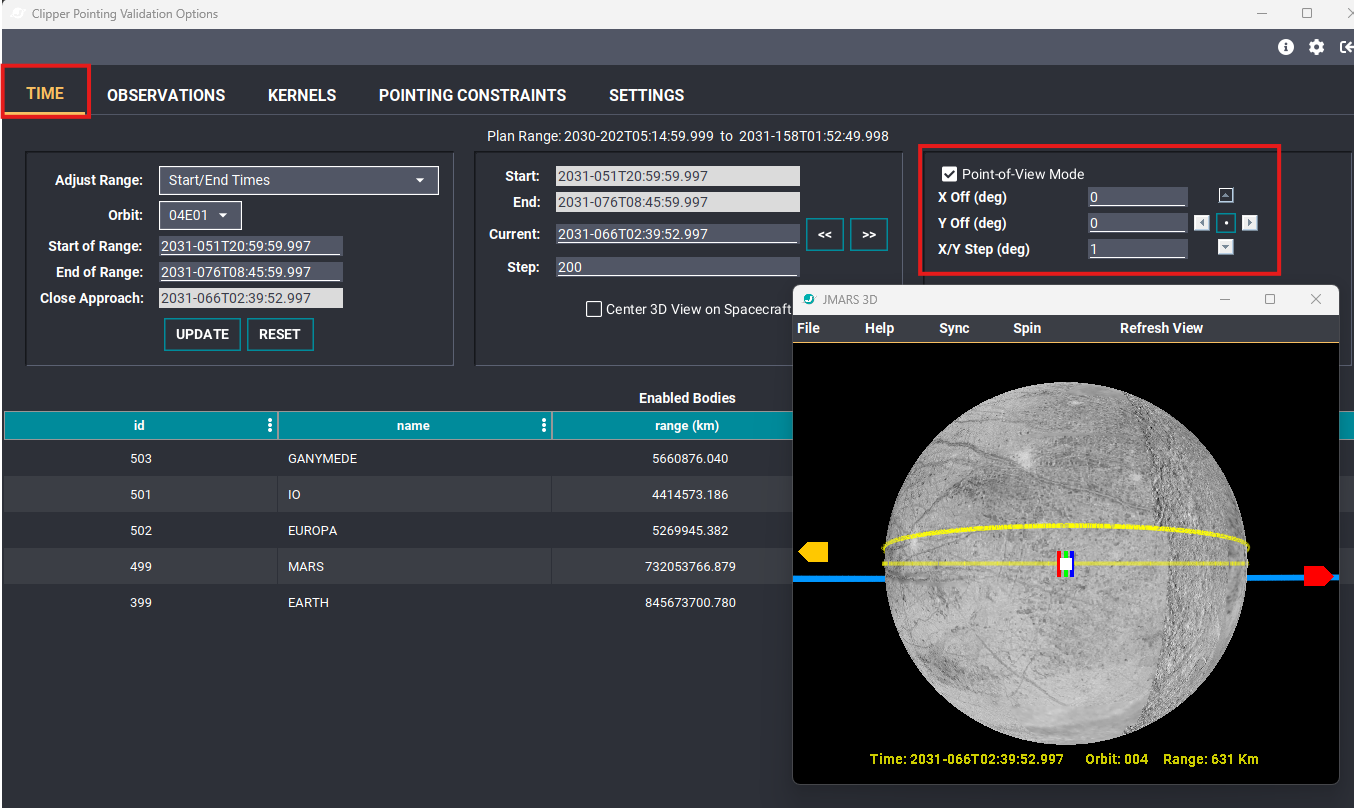Click the JMARS 3D window logo icon

click(809, 300)
